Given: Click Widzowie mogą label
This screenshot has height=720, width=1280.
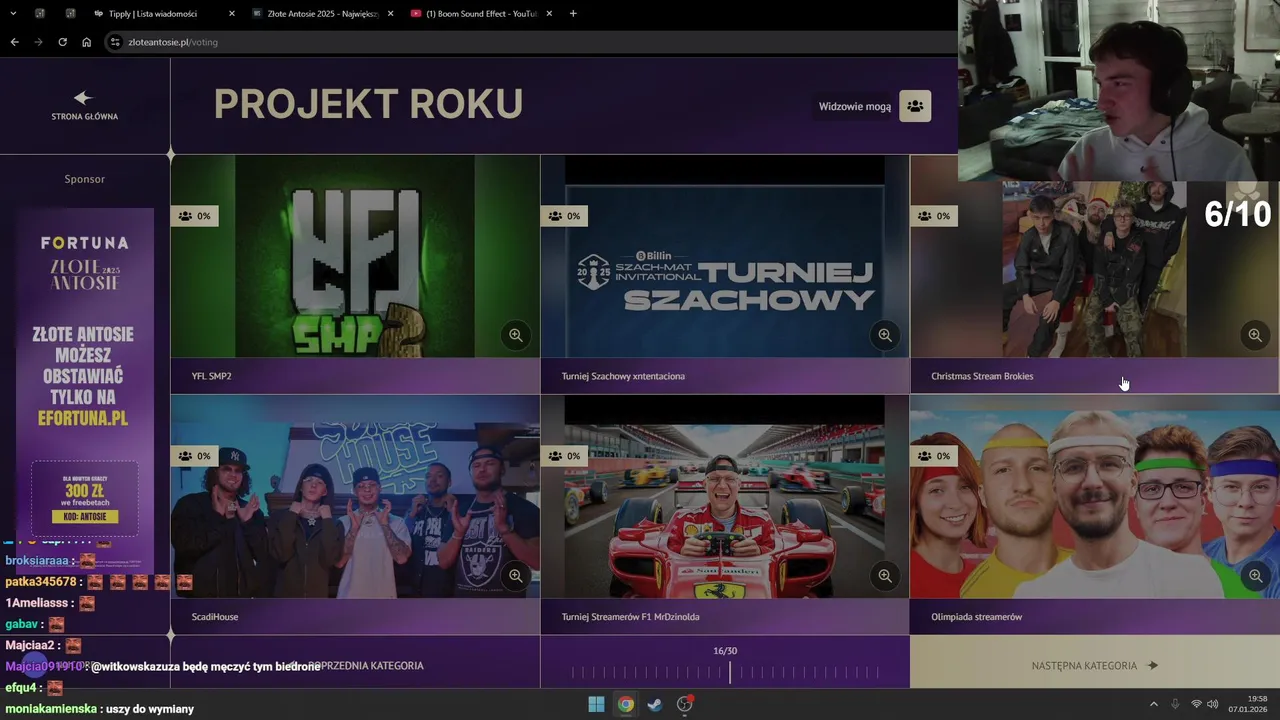Looking at the screenshot, I should (855, 106).
